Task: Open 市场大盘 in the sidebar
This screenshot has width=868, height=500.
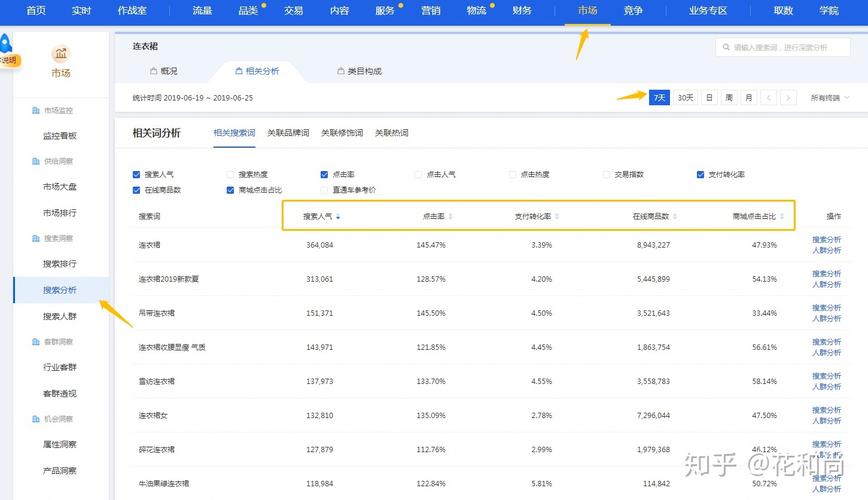Action: click(60, 187)
